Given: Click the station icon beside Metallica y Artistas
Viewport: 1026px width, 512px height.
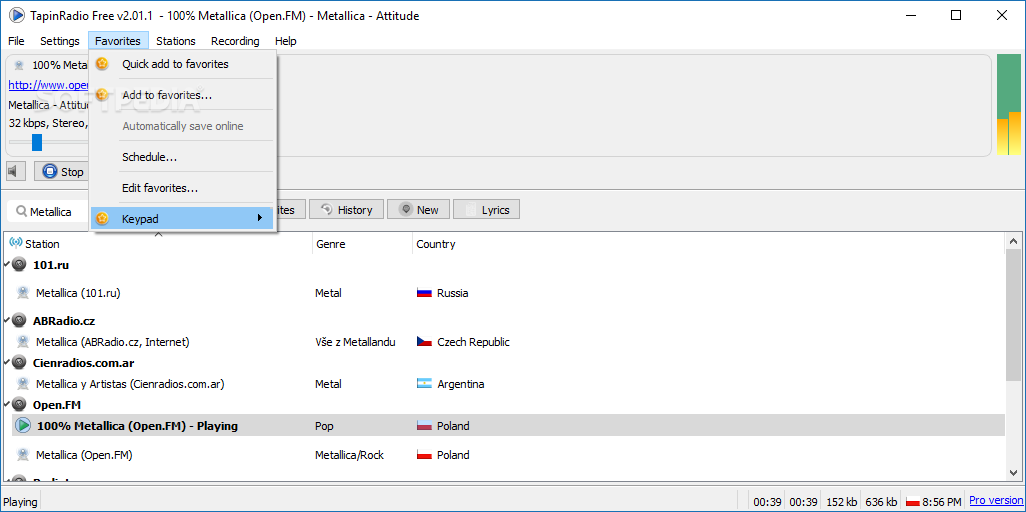Looking at the screenshot, I should click(x=23, y=384).
